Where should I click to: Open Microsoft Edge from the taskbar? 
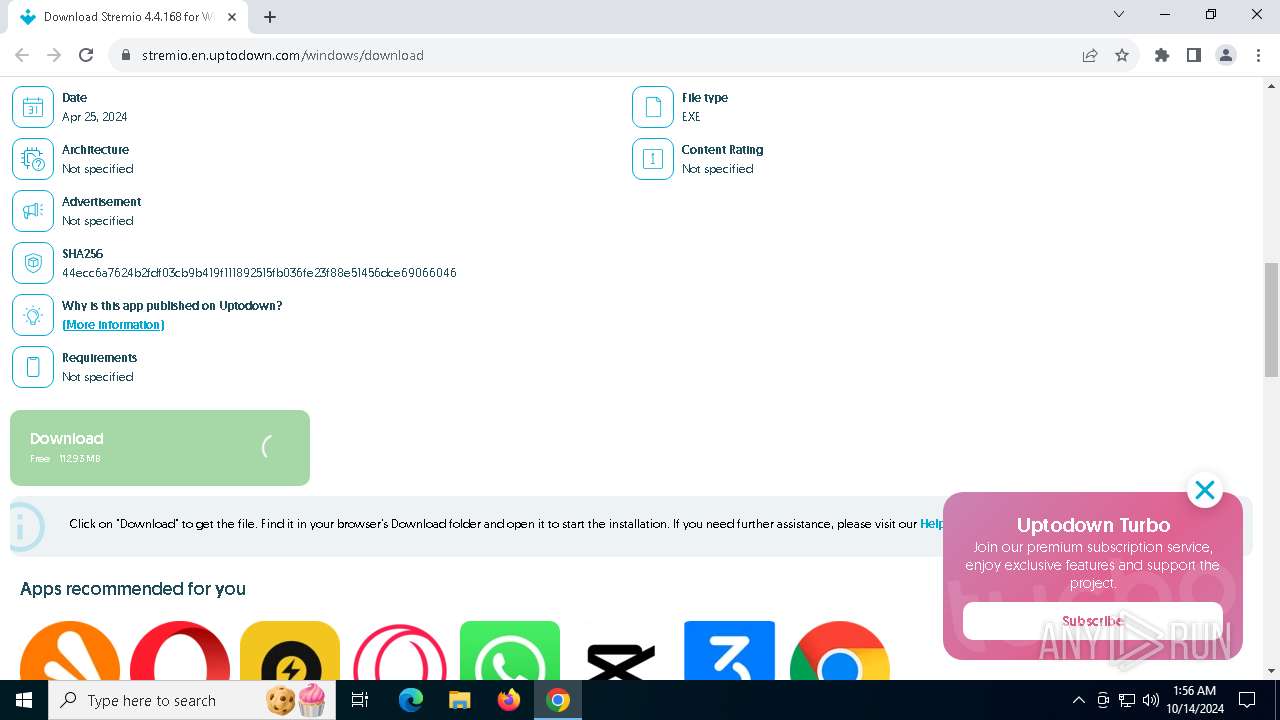(411, 700)
